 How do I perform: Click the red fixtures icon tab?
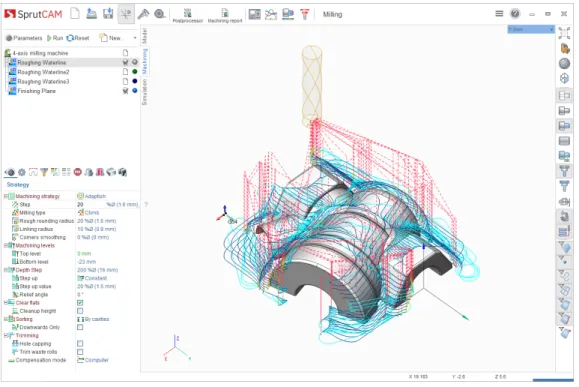pyautogui.click(x=100, y=172)
